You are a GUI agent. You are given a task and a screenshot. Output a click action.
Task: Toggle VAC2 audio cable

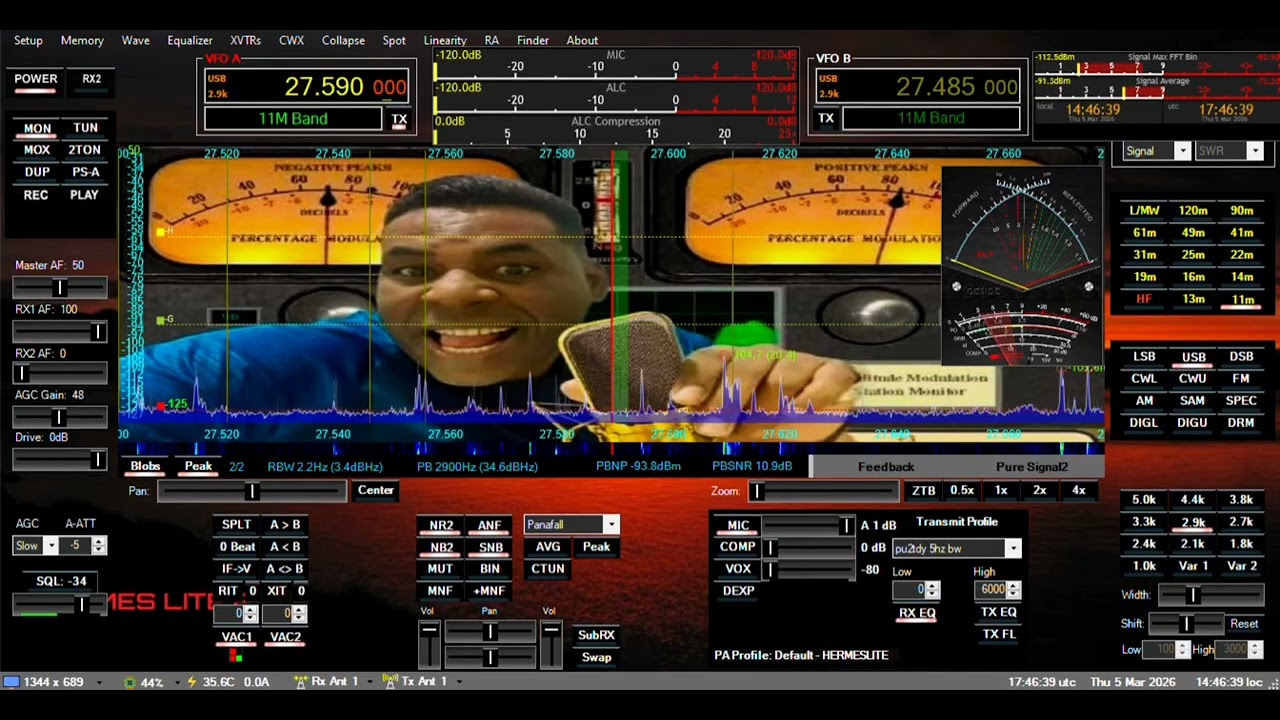(x=285, y=637)
